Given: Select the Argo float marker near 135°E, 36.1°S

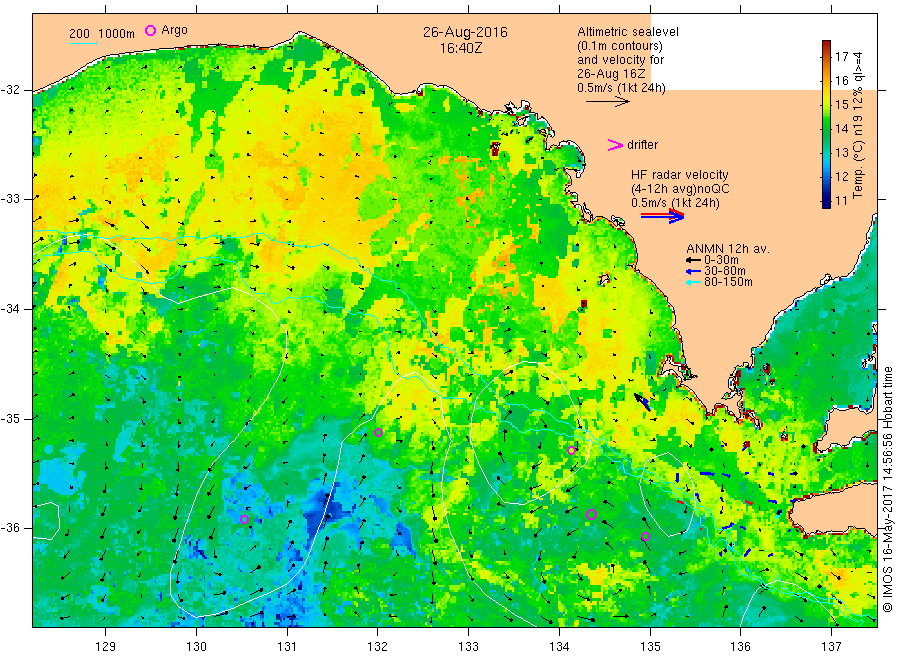Looking at the screenshot, I should click(x=645, y=537).
